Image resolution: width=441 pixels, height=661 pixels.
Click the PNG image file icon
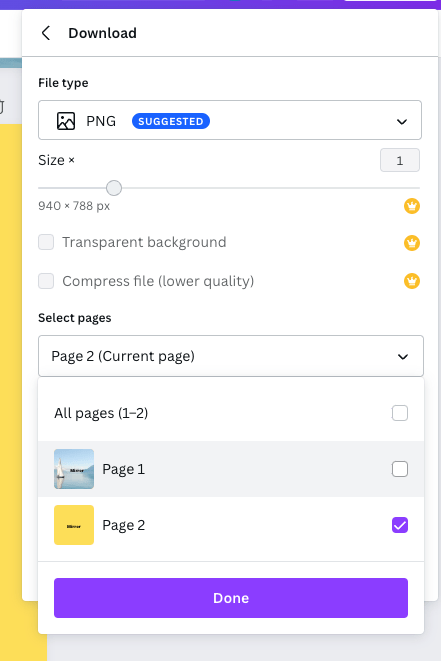[66, 121]
